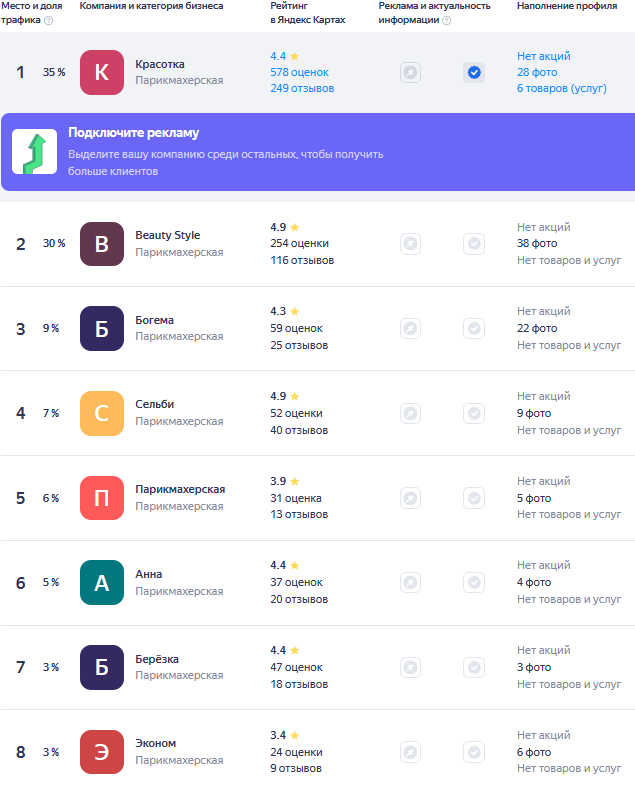
Task: Open the Красотка company logo
Action: tap(102, 73)
